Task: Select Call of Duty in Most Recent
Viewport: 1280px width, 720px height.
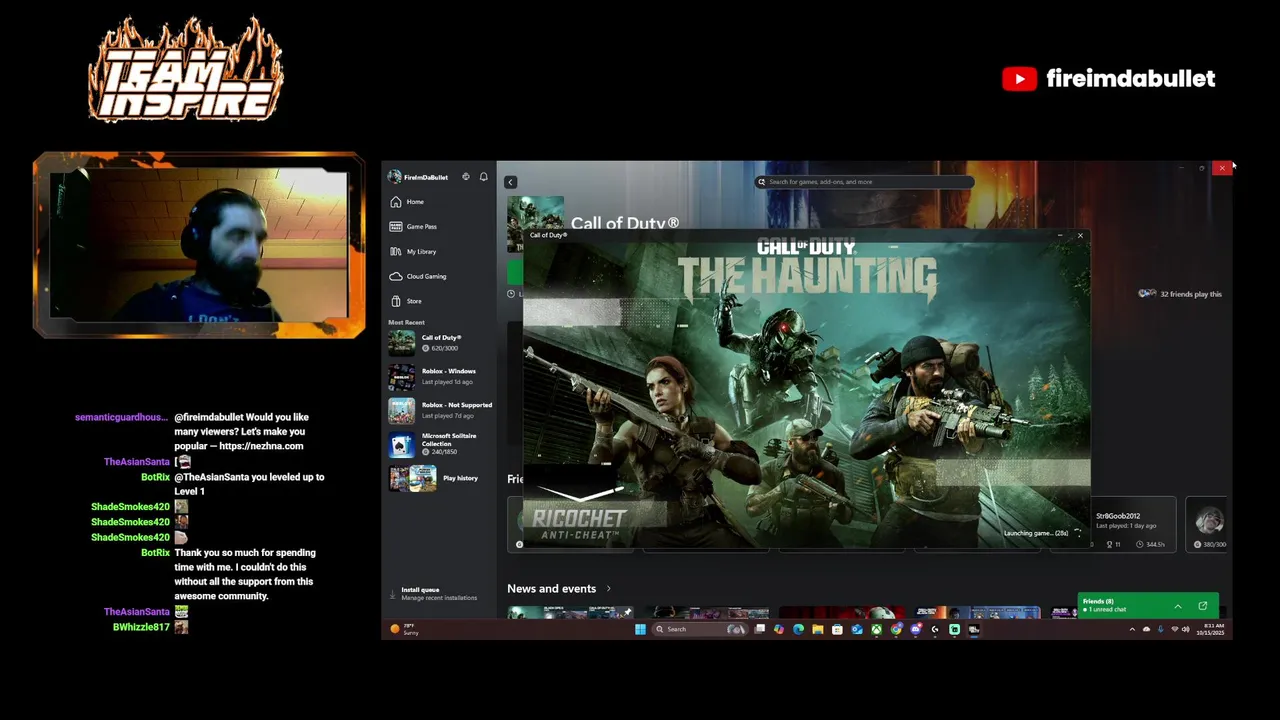Action: [x=440, y=343]
